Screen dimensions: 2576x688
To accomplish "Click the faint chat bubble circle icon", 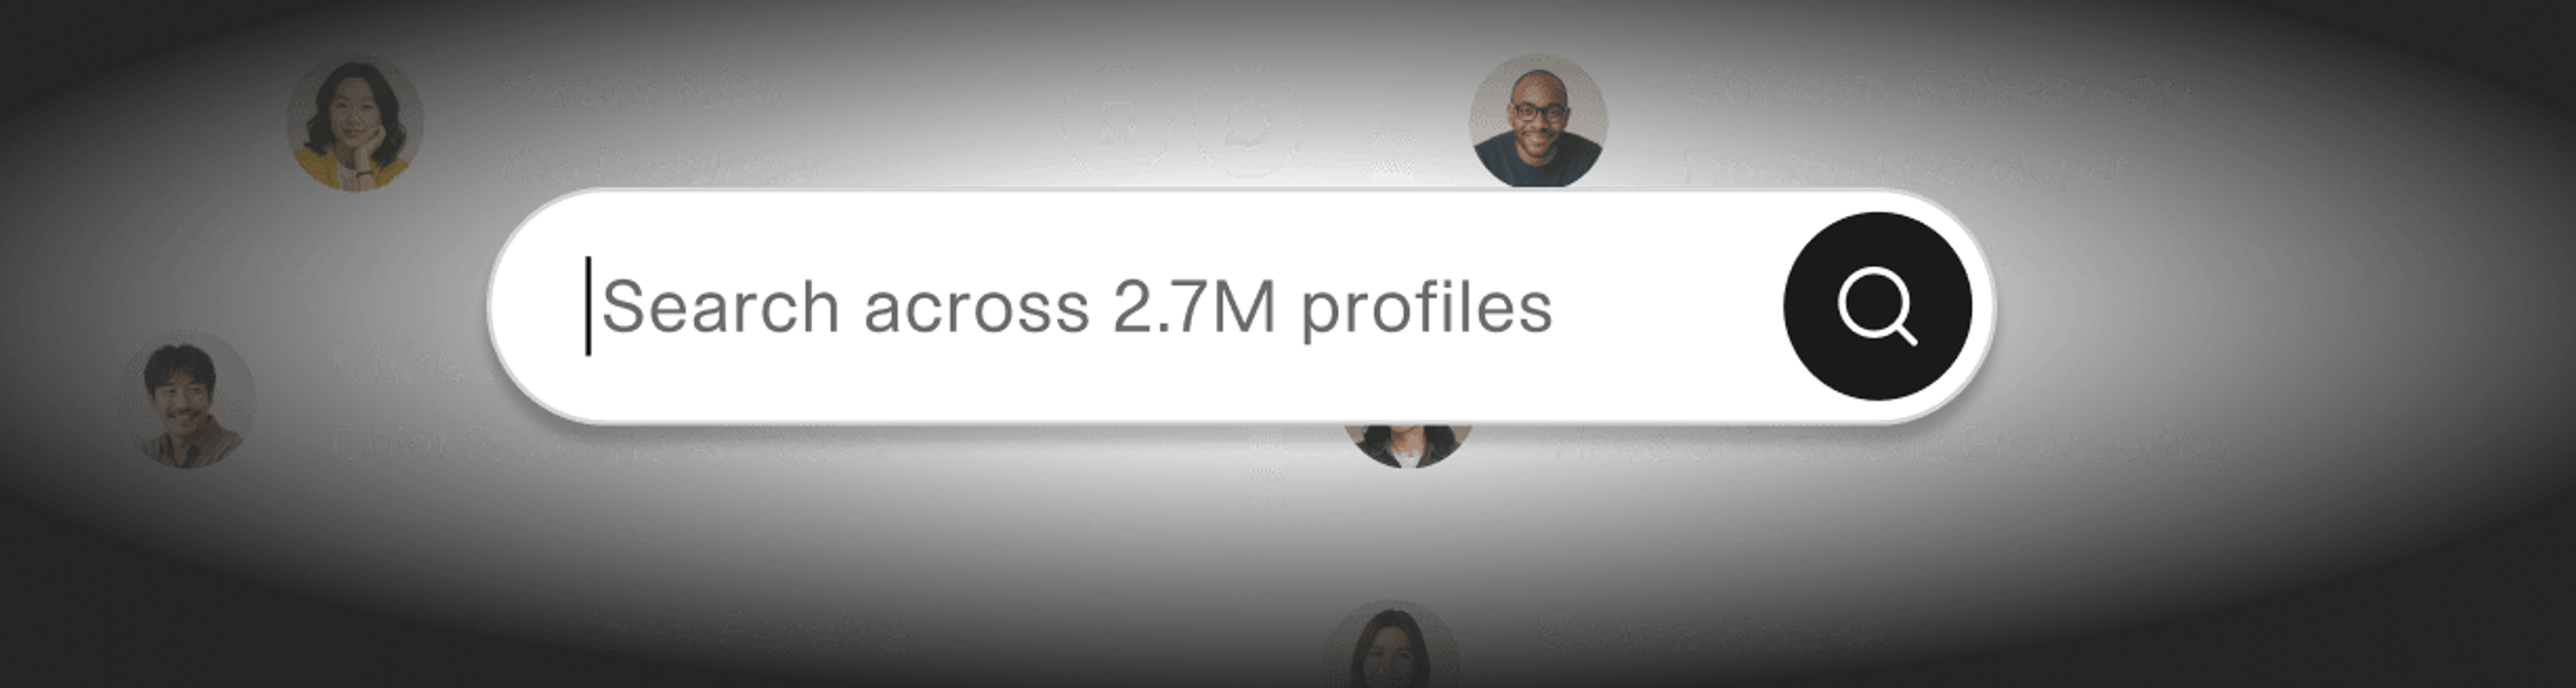I will pyautogui.click(x=1248, y=122).
